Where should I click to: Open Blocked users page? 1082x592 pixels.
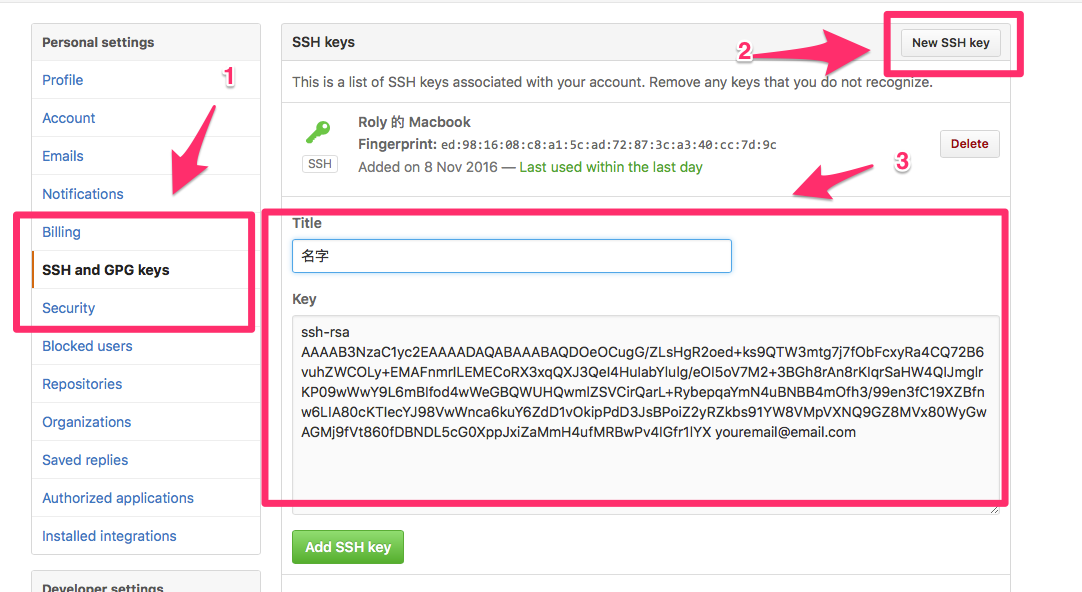pos(87,346)
